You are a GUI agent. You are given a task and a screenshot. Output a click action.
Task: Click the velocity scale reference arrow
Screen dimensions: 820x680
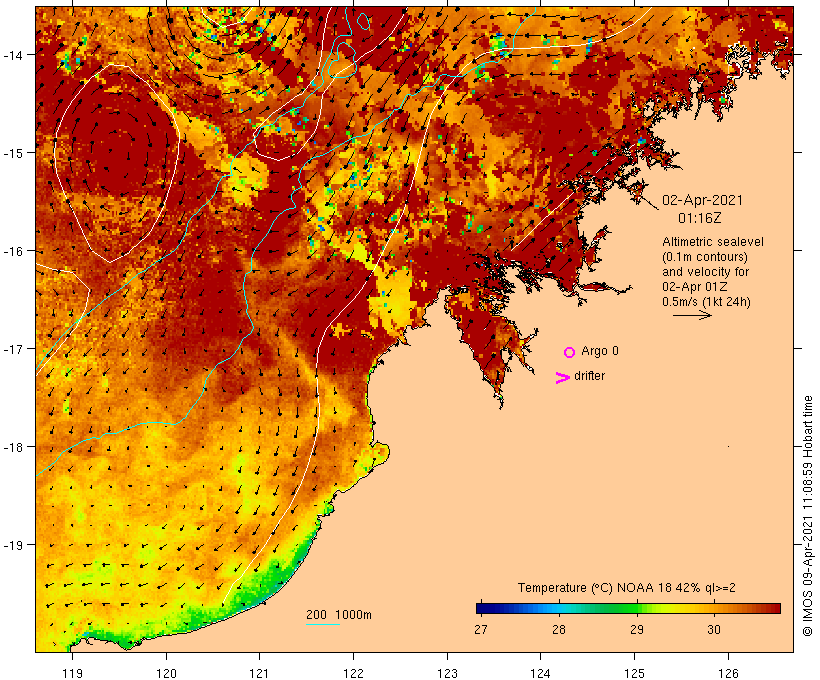(692, 315)
